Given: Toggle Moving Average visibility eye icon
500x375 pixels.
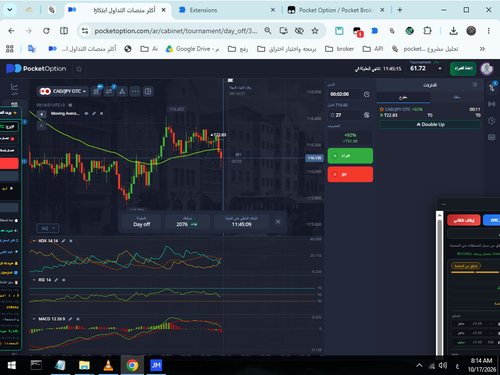Looking at the screenshot, I should pos(86,114).
